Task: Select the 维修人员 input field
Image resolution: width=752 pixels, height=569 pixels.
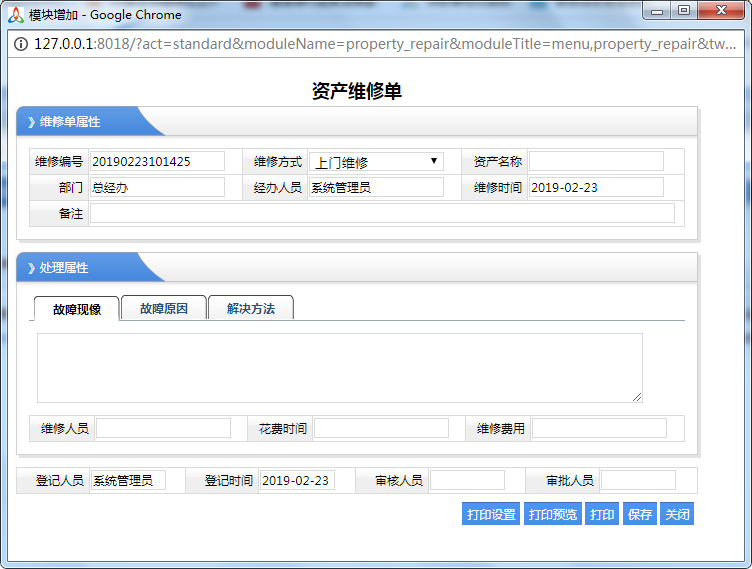Action: tap(163, 428)
